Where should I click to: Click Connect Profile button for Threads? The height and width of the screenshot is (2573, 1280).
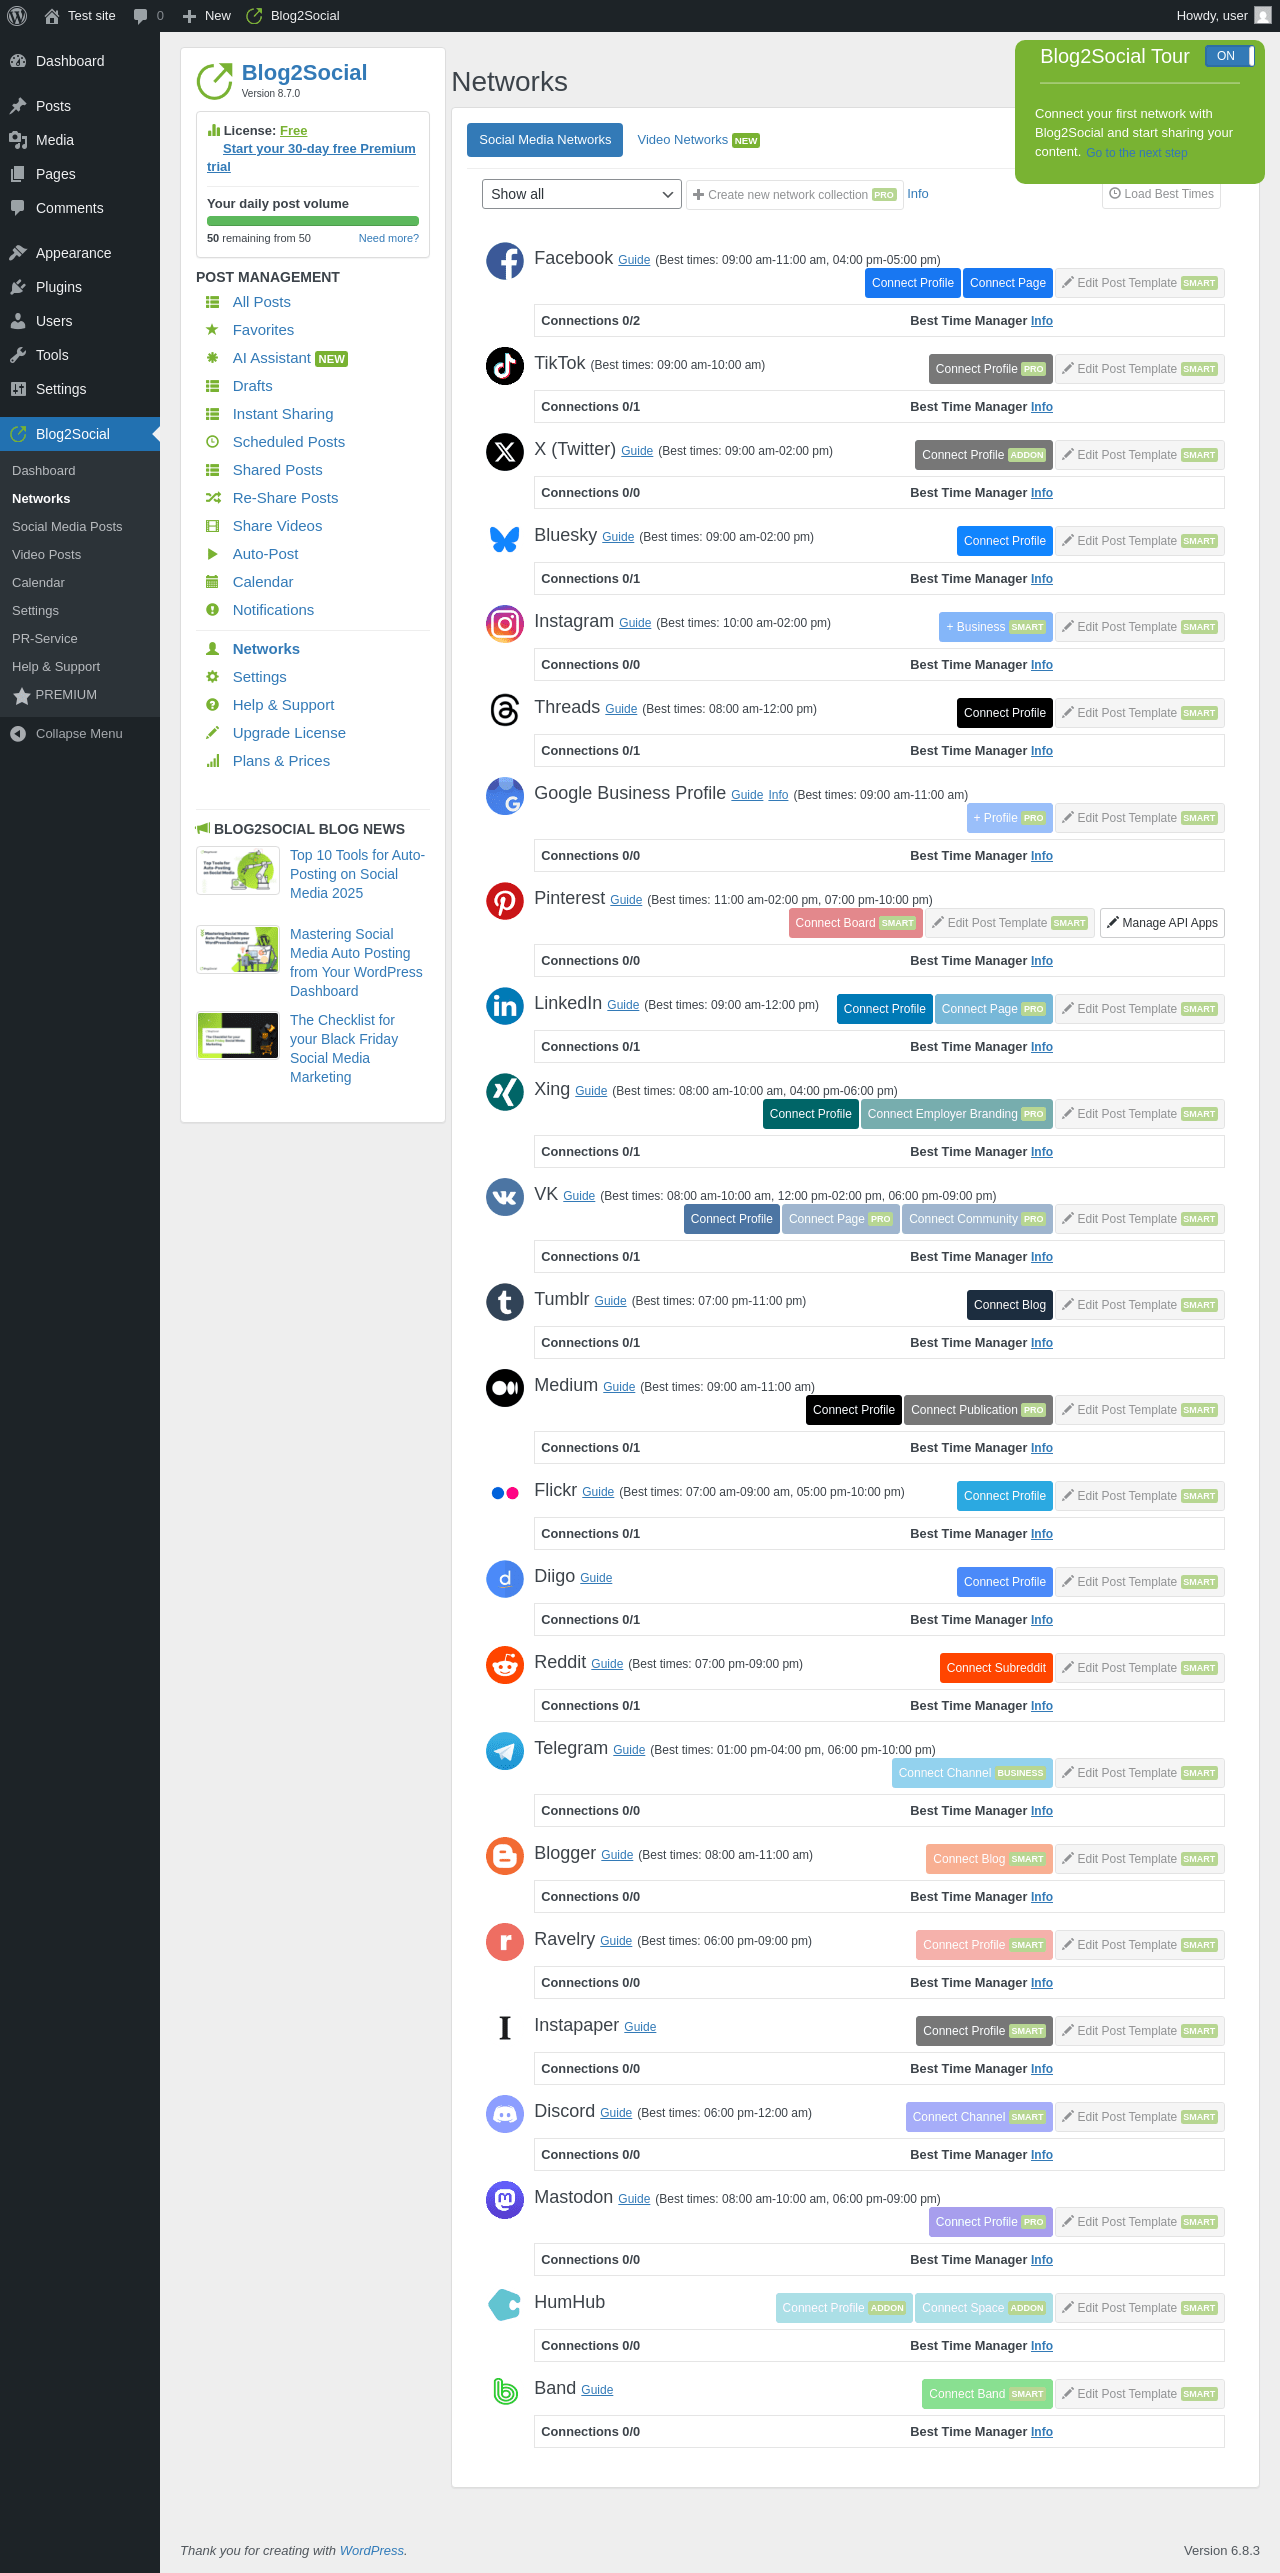coord(1005,713)
